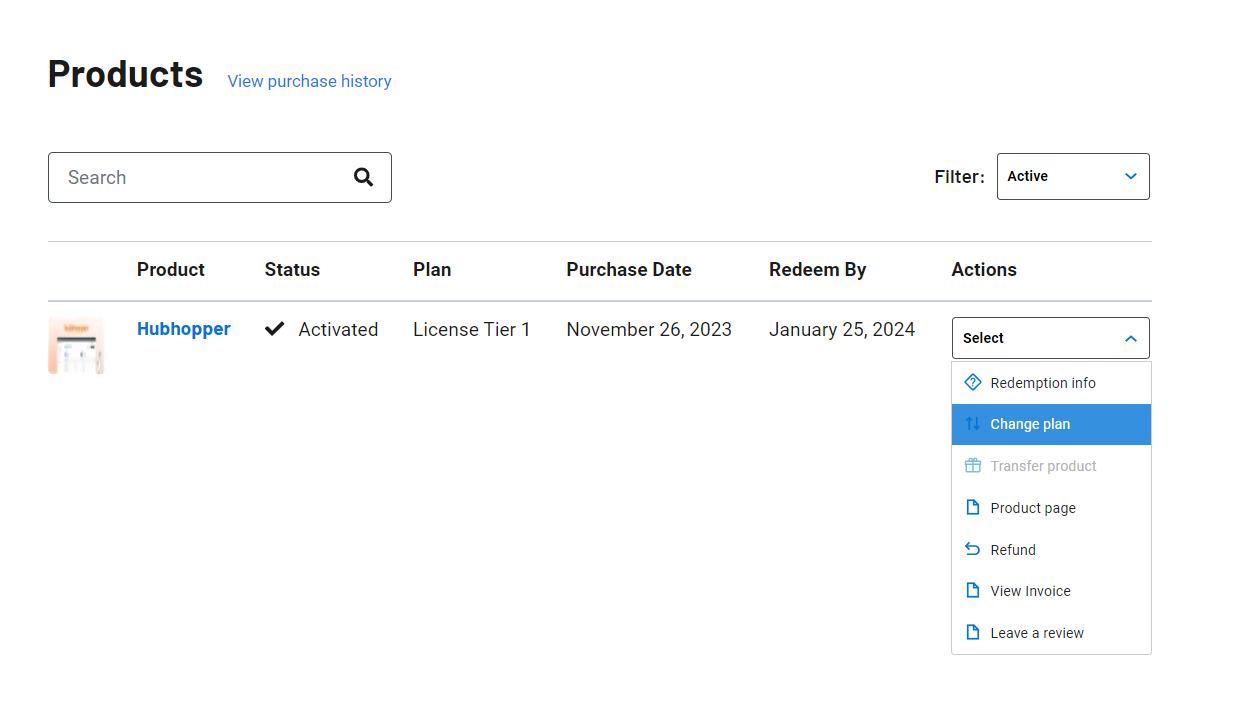Click the License Tier 1 cell
Screen dimensions: 1234x728
click(472, 329)
